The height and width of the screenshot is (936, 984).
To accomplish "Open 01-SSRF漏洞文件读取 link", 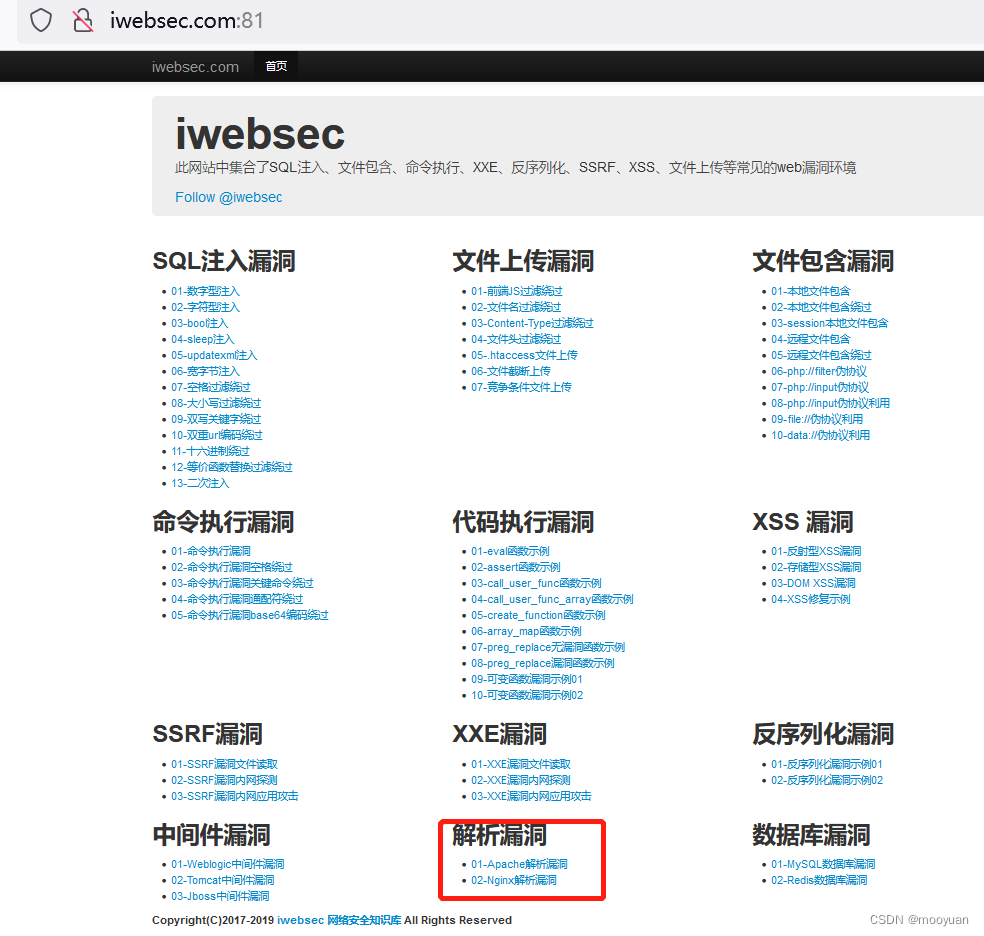I will 224,764.
